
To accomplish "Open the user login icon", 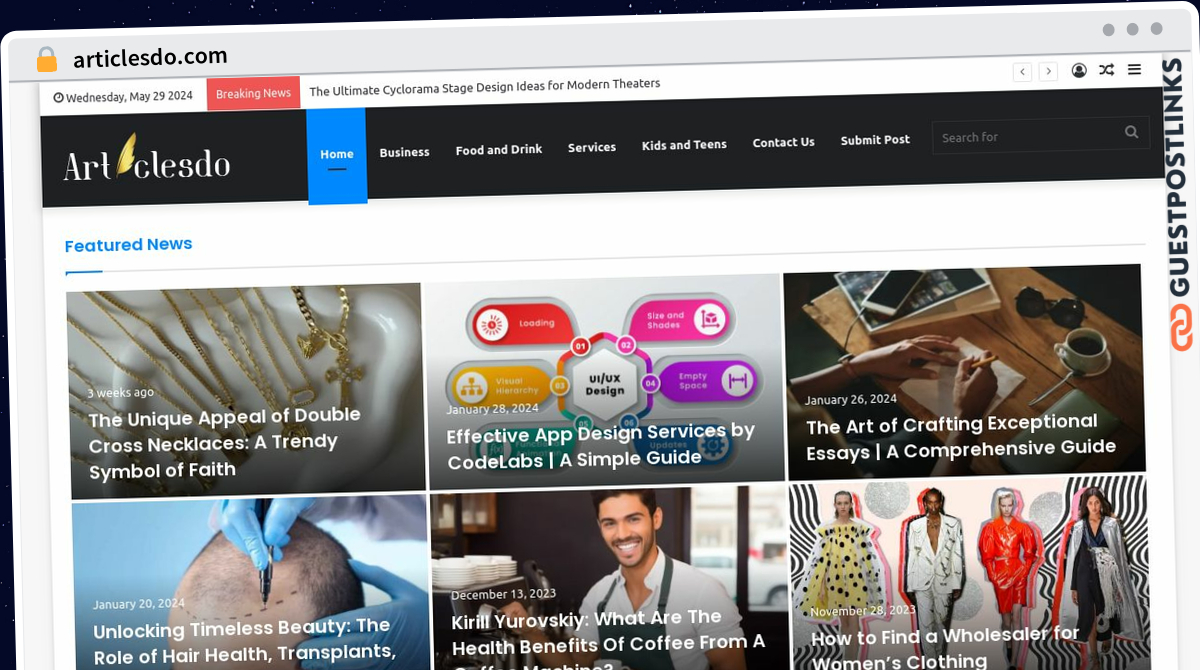I will pyautogui.click(x=1079, y=70).
